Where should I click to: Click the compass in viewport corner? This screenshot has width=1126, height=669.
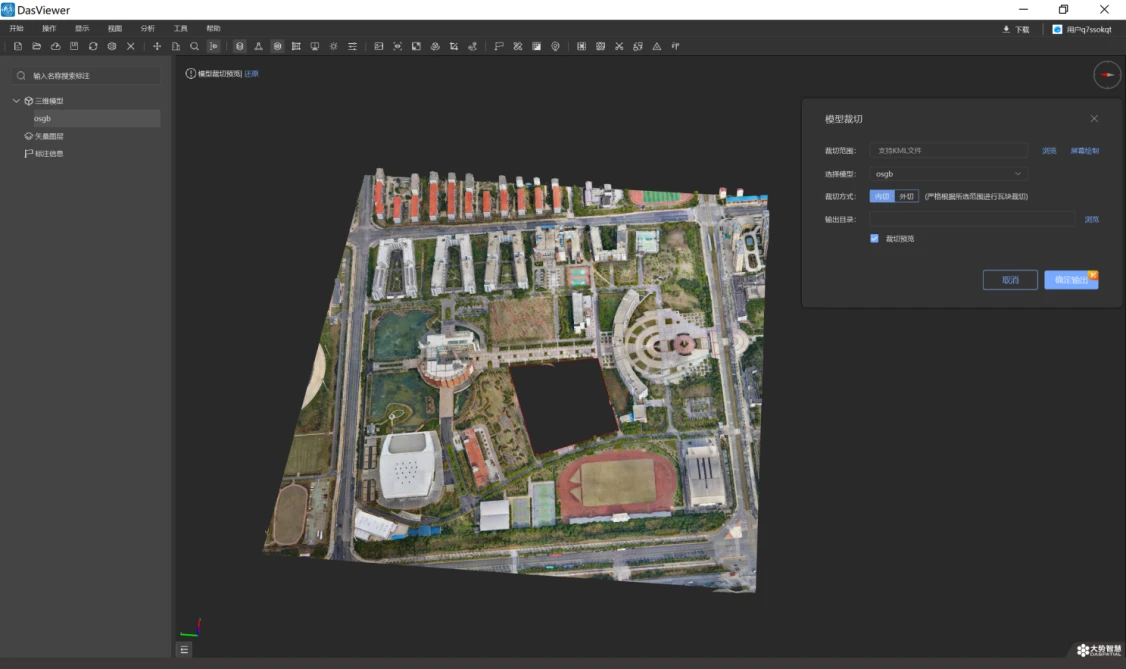coord(1107,75)
